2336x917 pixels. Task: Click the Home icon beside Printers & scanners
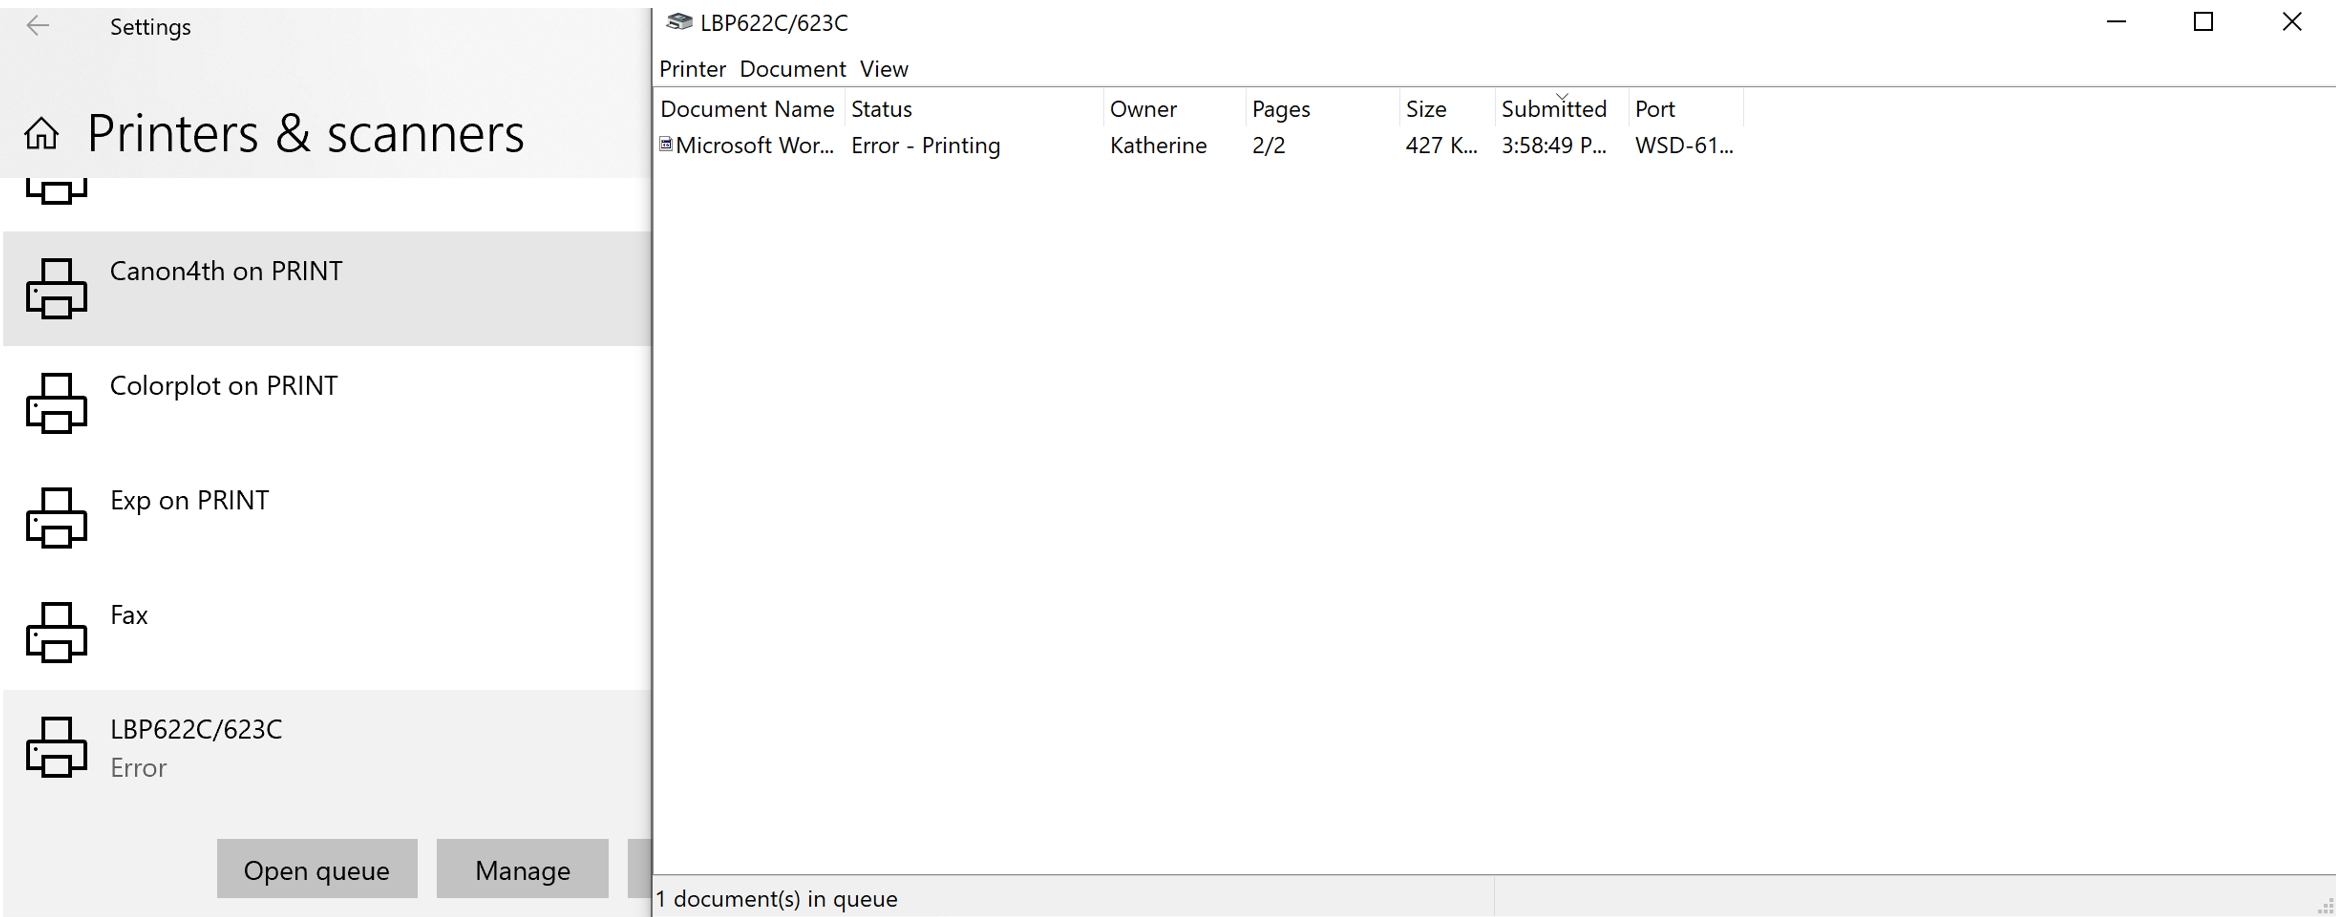42,134
